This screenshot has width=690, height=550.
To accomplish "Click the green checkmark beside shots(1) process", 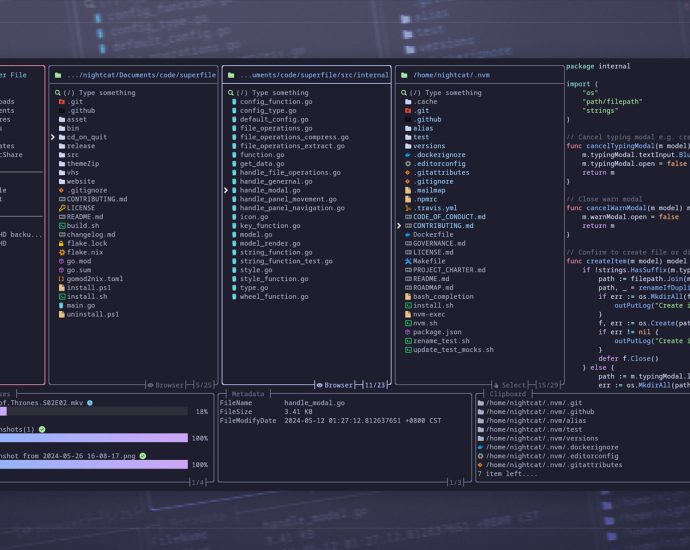I will (x=42, y=429).
